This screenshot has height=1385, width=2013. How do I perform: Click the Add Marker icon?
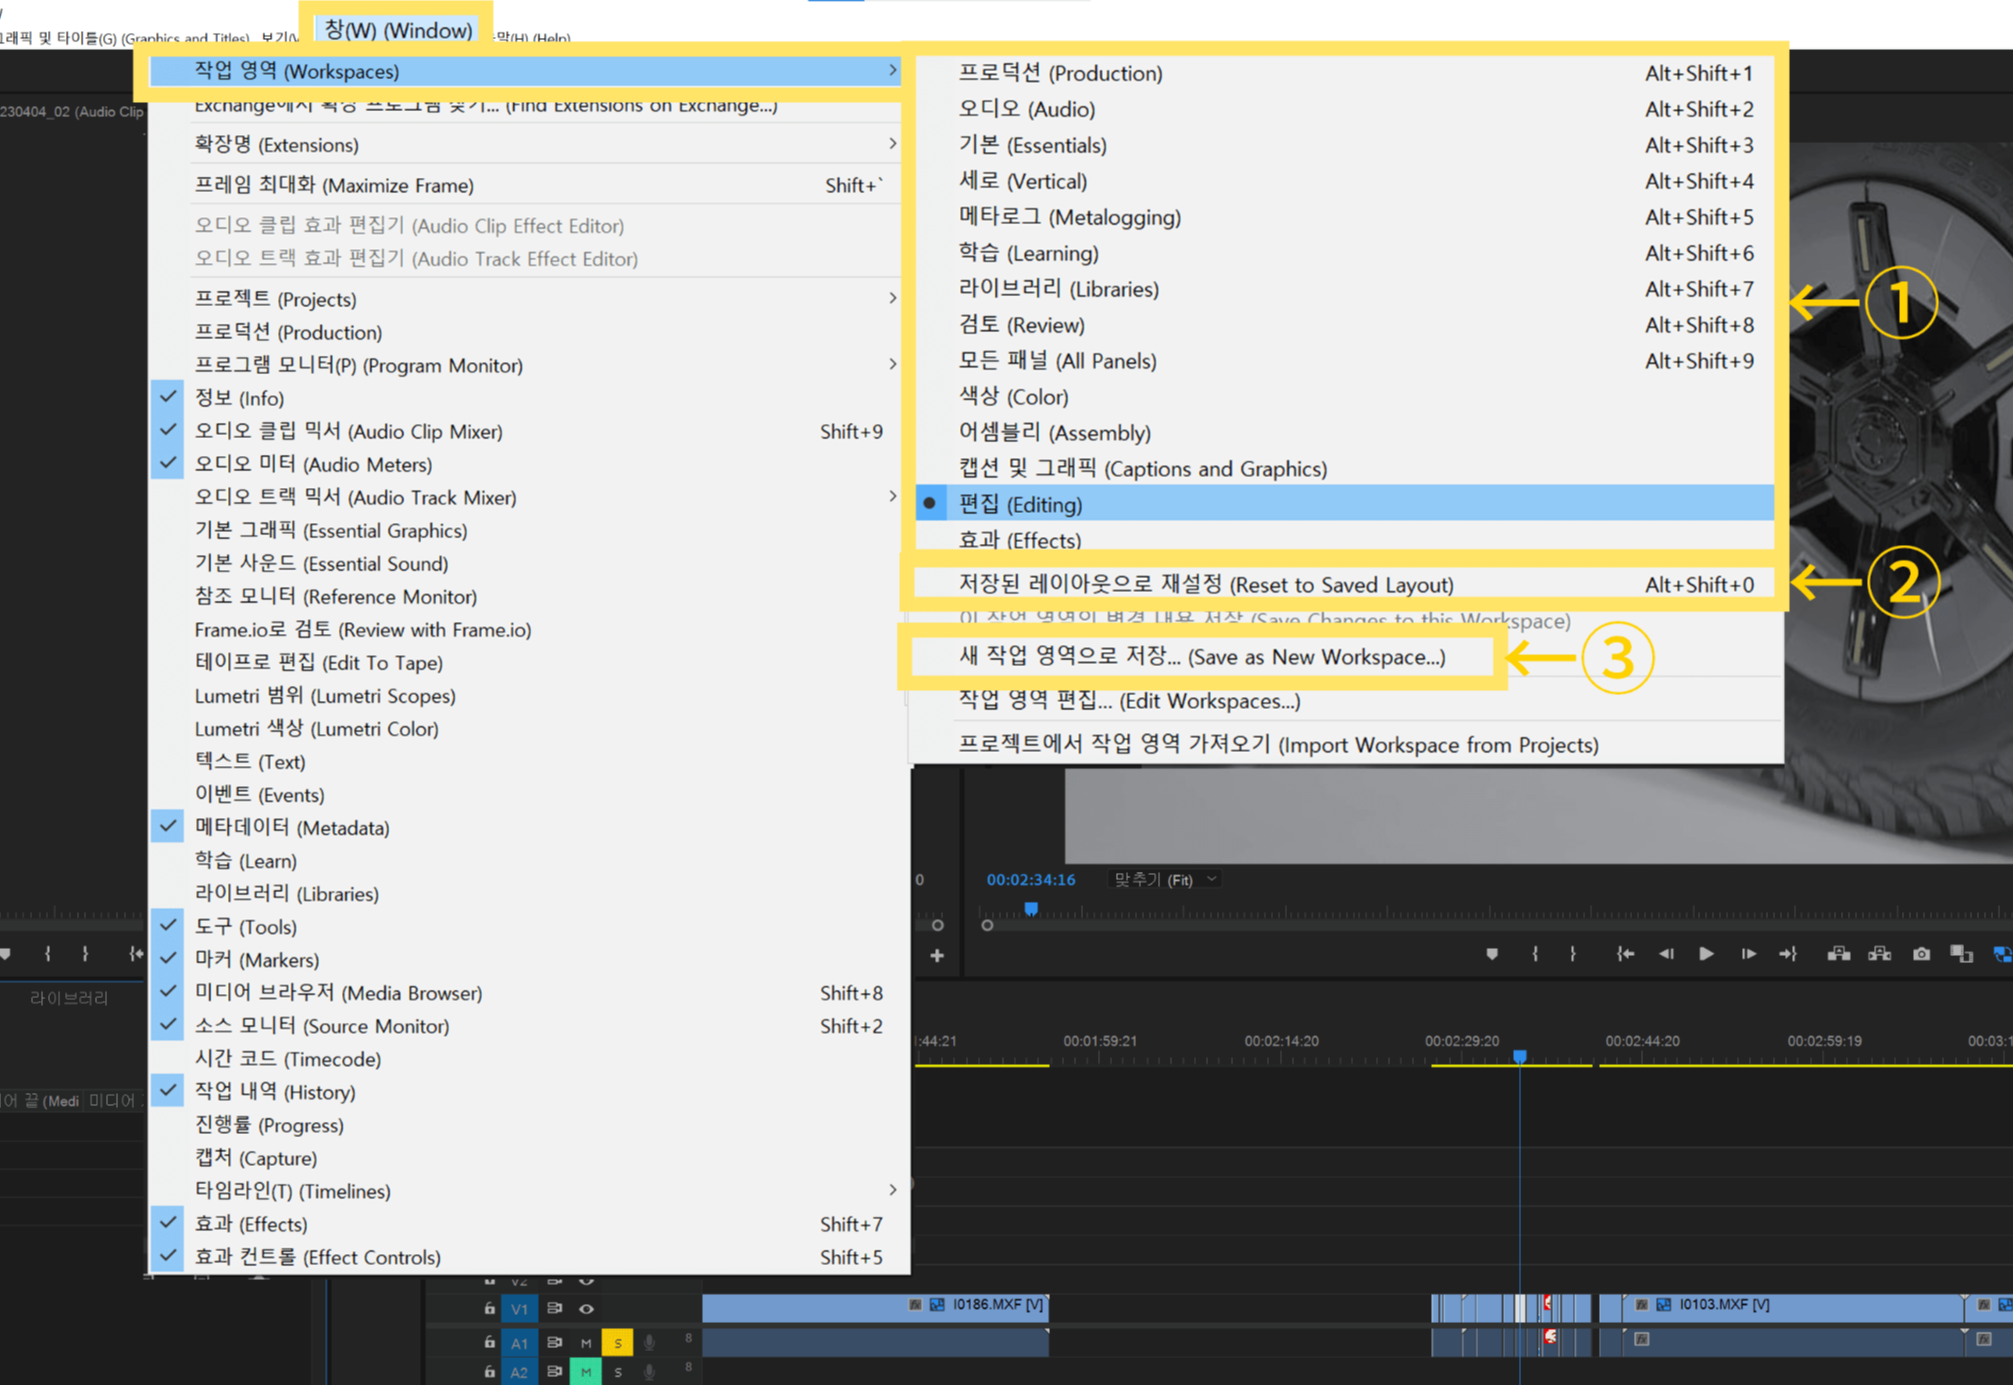[1491, 954]
